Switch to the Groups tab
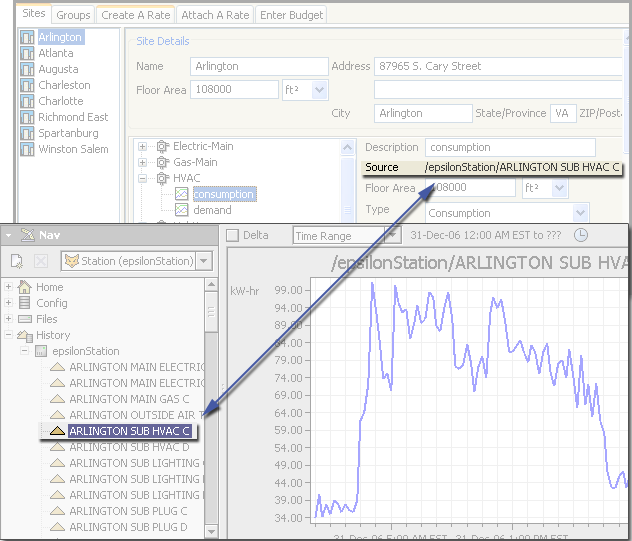Viewport: 632px width, 541px height. point(72,15)
